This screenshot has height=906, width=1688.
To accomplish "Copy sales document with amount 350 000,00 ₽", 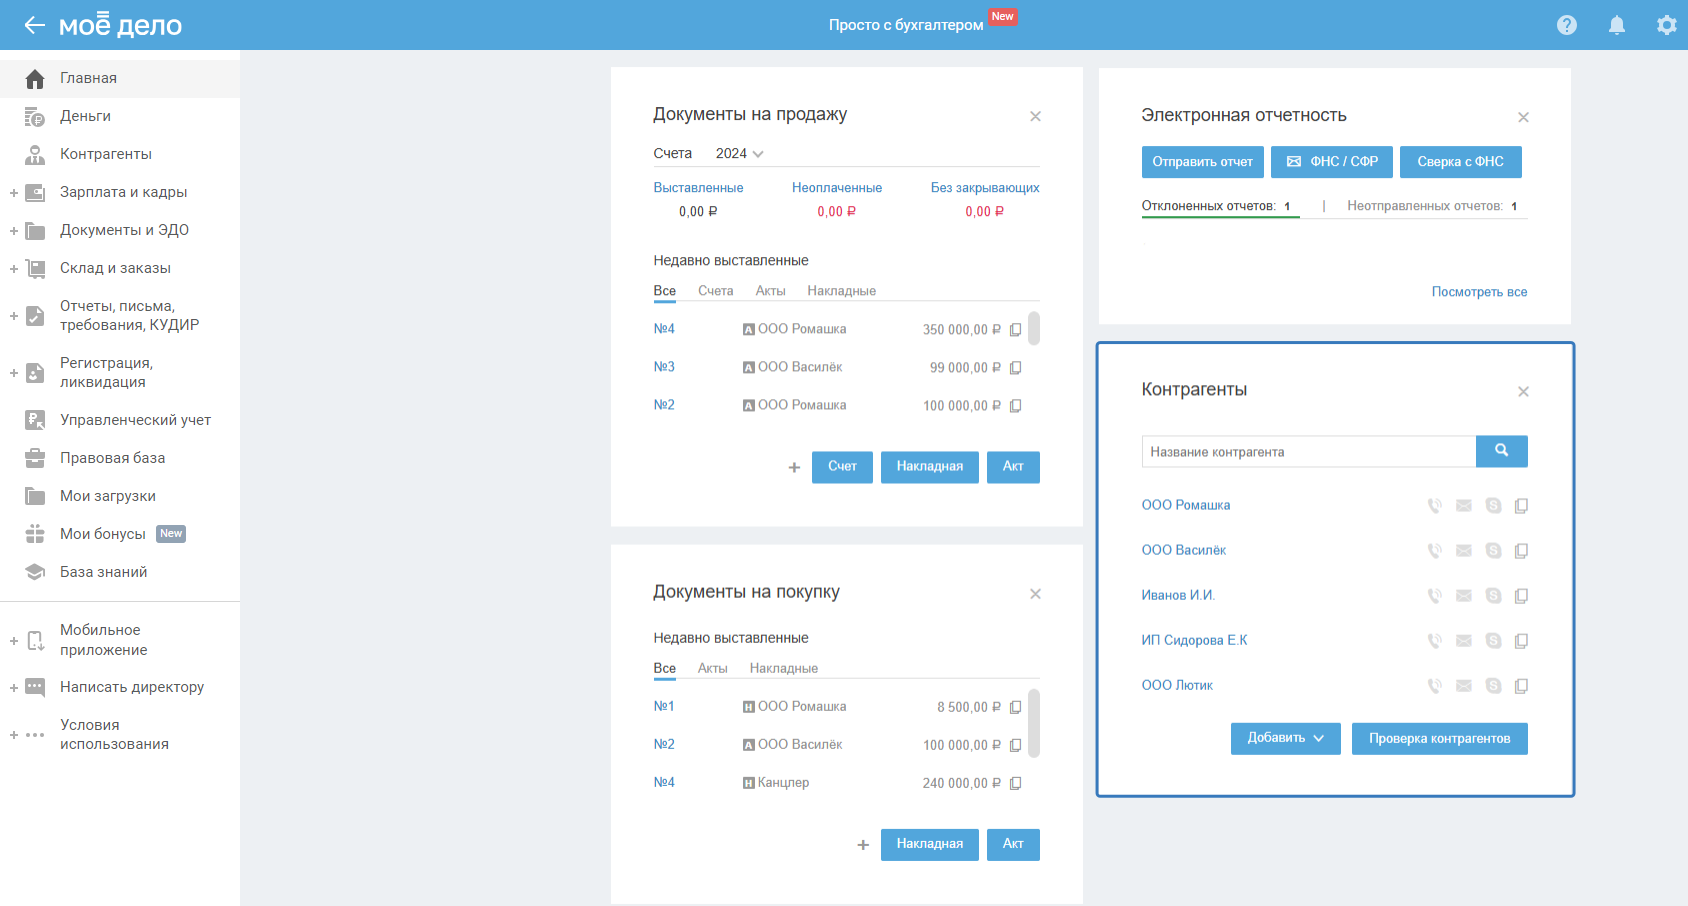I will point(1015,330).
